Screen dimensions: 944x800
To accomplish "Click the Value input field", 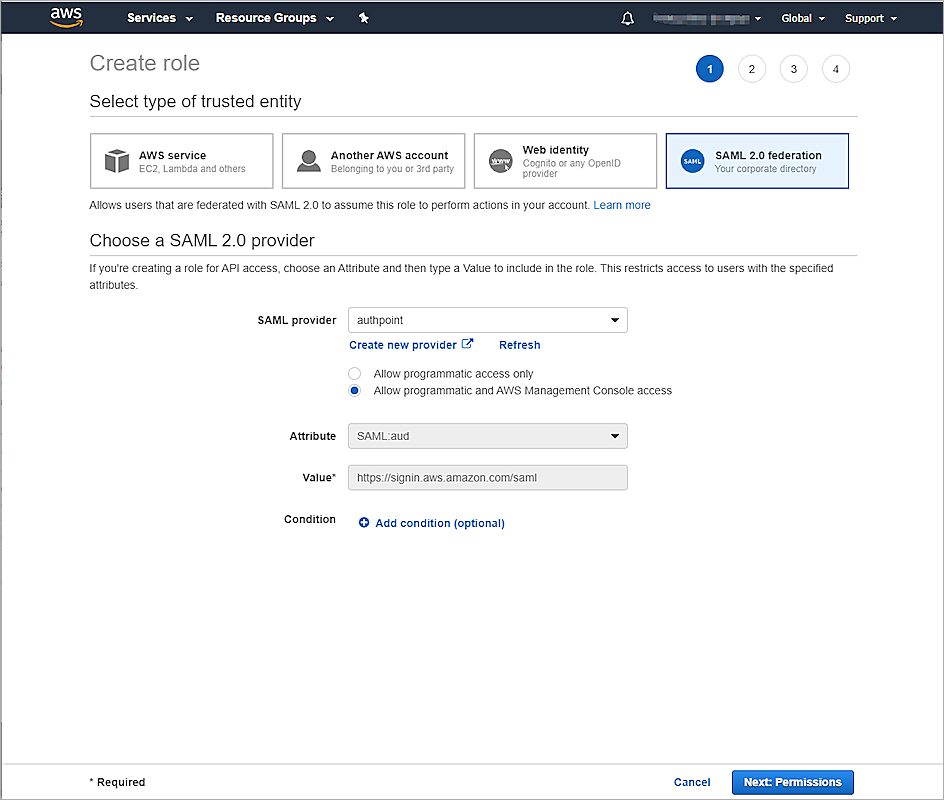I will (487, 478).
